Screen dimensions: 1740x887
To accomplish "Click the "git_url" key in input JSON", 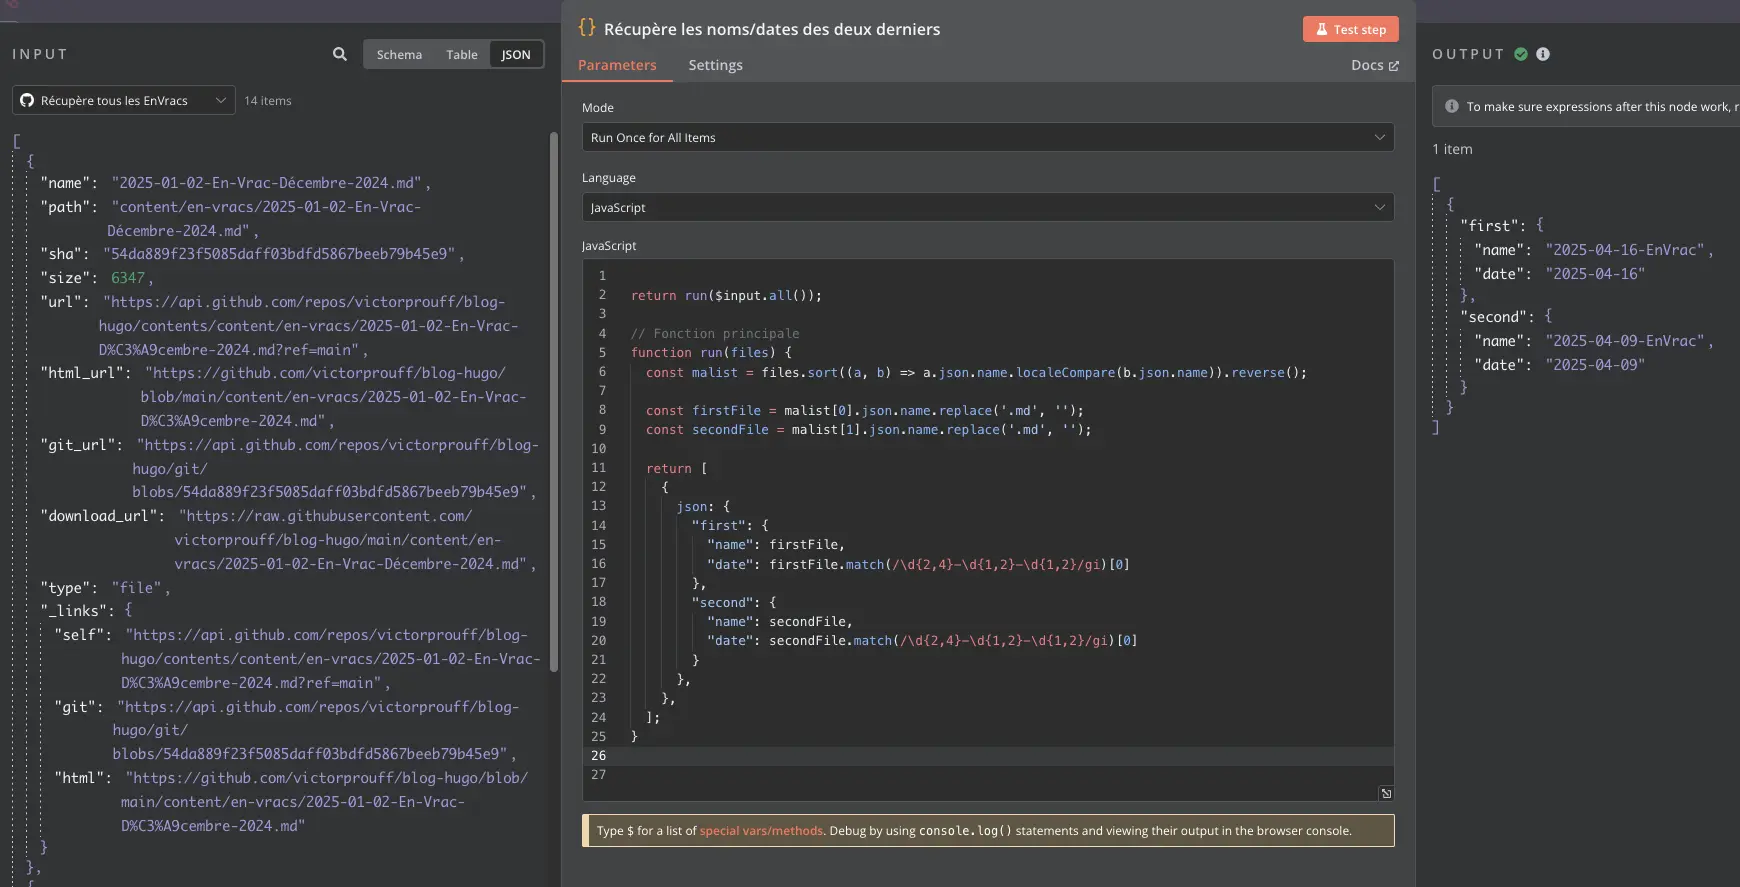I will [x=77, y=445].
